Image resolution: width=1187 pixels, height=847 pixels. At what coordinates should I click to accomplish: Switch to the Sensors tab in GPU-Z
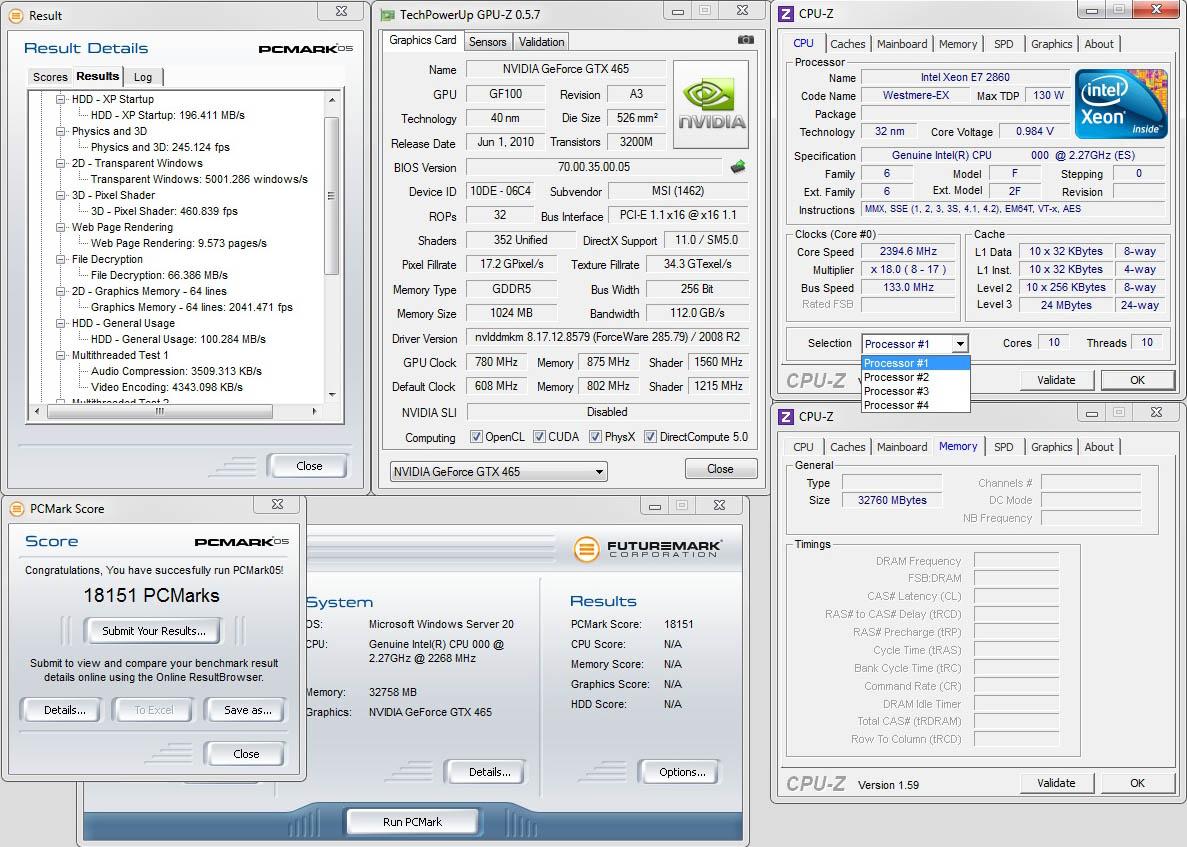(488, 42)
